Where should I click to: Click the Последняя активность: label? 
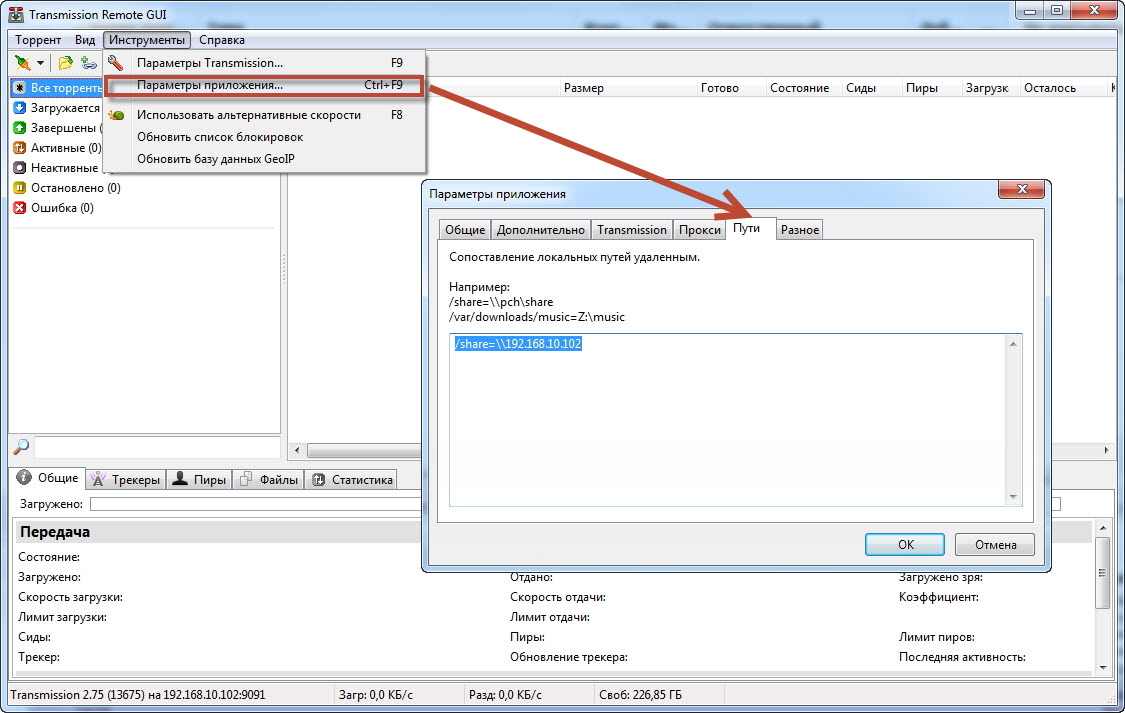(x=962, y=657)
